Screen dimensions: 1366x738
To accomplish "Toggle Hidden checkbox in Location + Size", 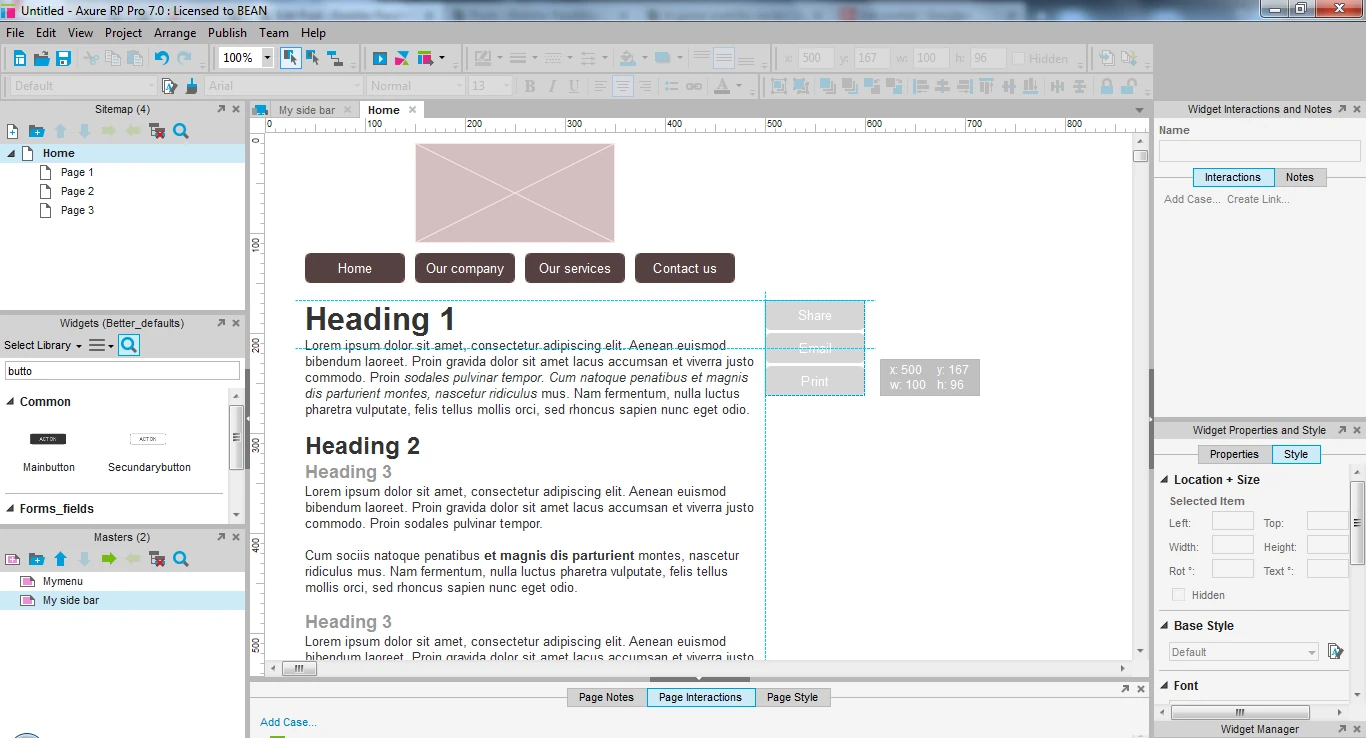I will pyautogui.click(x=1178, y=594).
